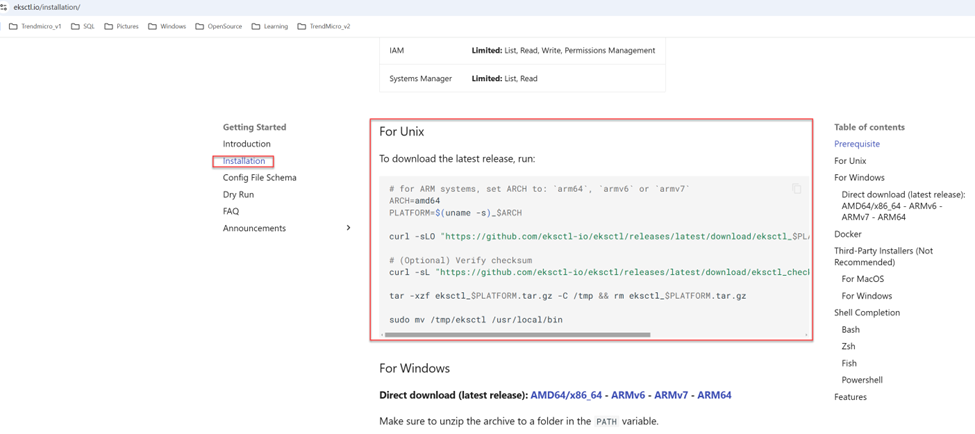Click the 'For Unix' heading
The width and height of the screenshot is (975, 434).
[x=402, y=132]
